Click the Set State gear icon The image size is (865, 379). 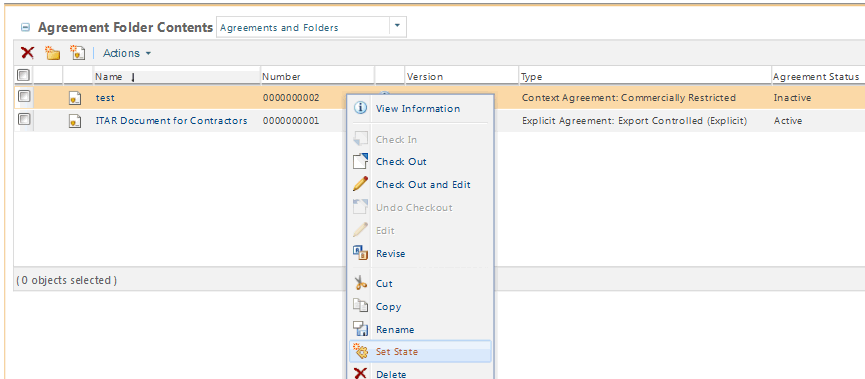360,351
